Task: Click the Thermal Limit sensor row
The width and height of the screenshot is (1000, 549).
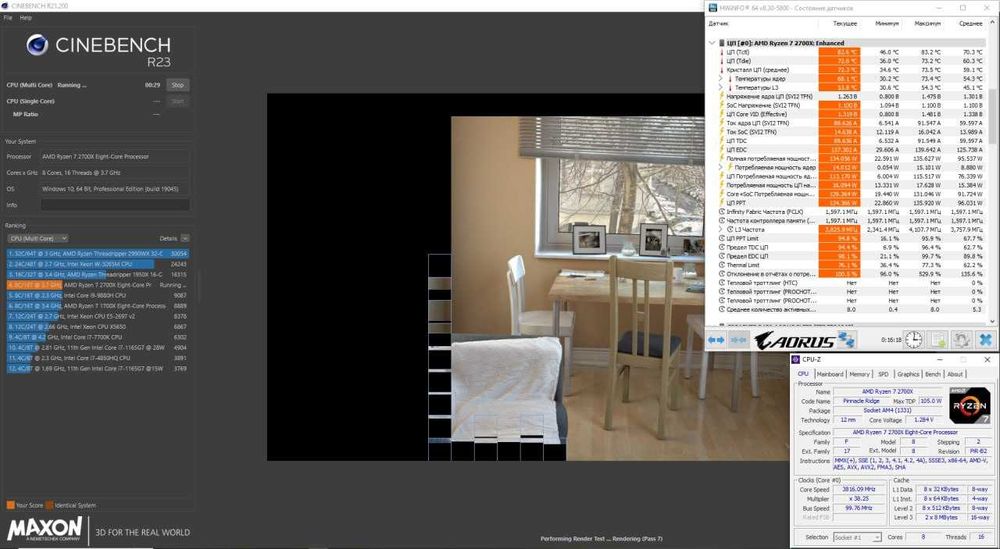Action: click(x=850, y=265)
